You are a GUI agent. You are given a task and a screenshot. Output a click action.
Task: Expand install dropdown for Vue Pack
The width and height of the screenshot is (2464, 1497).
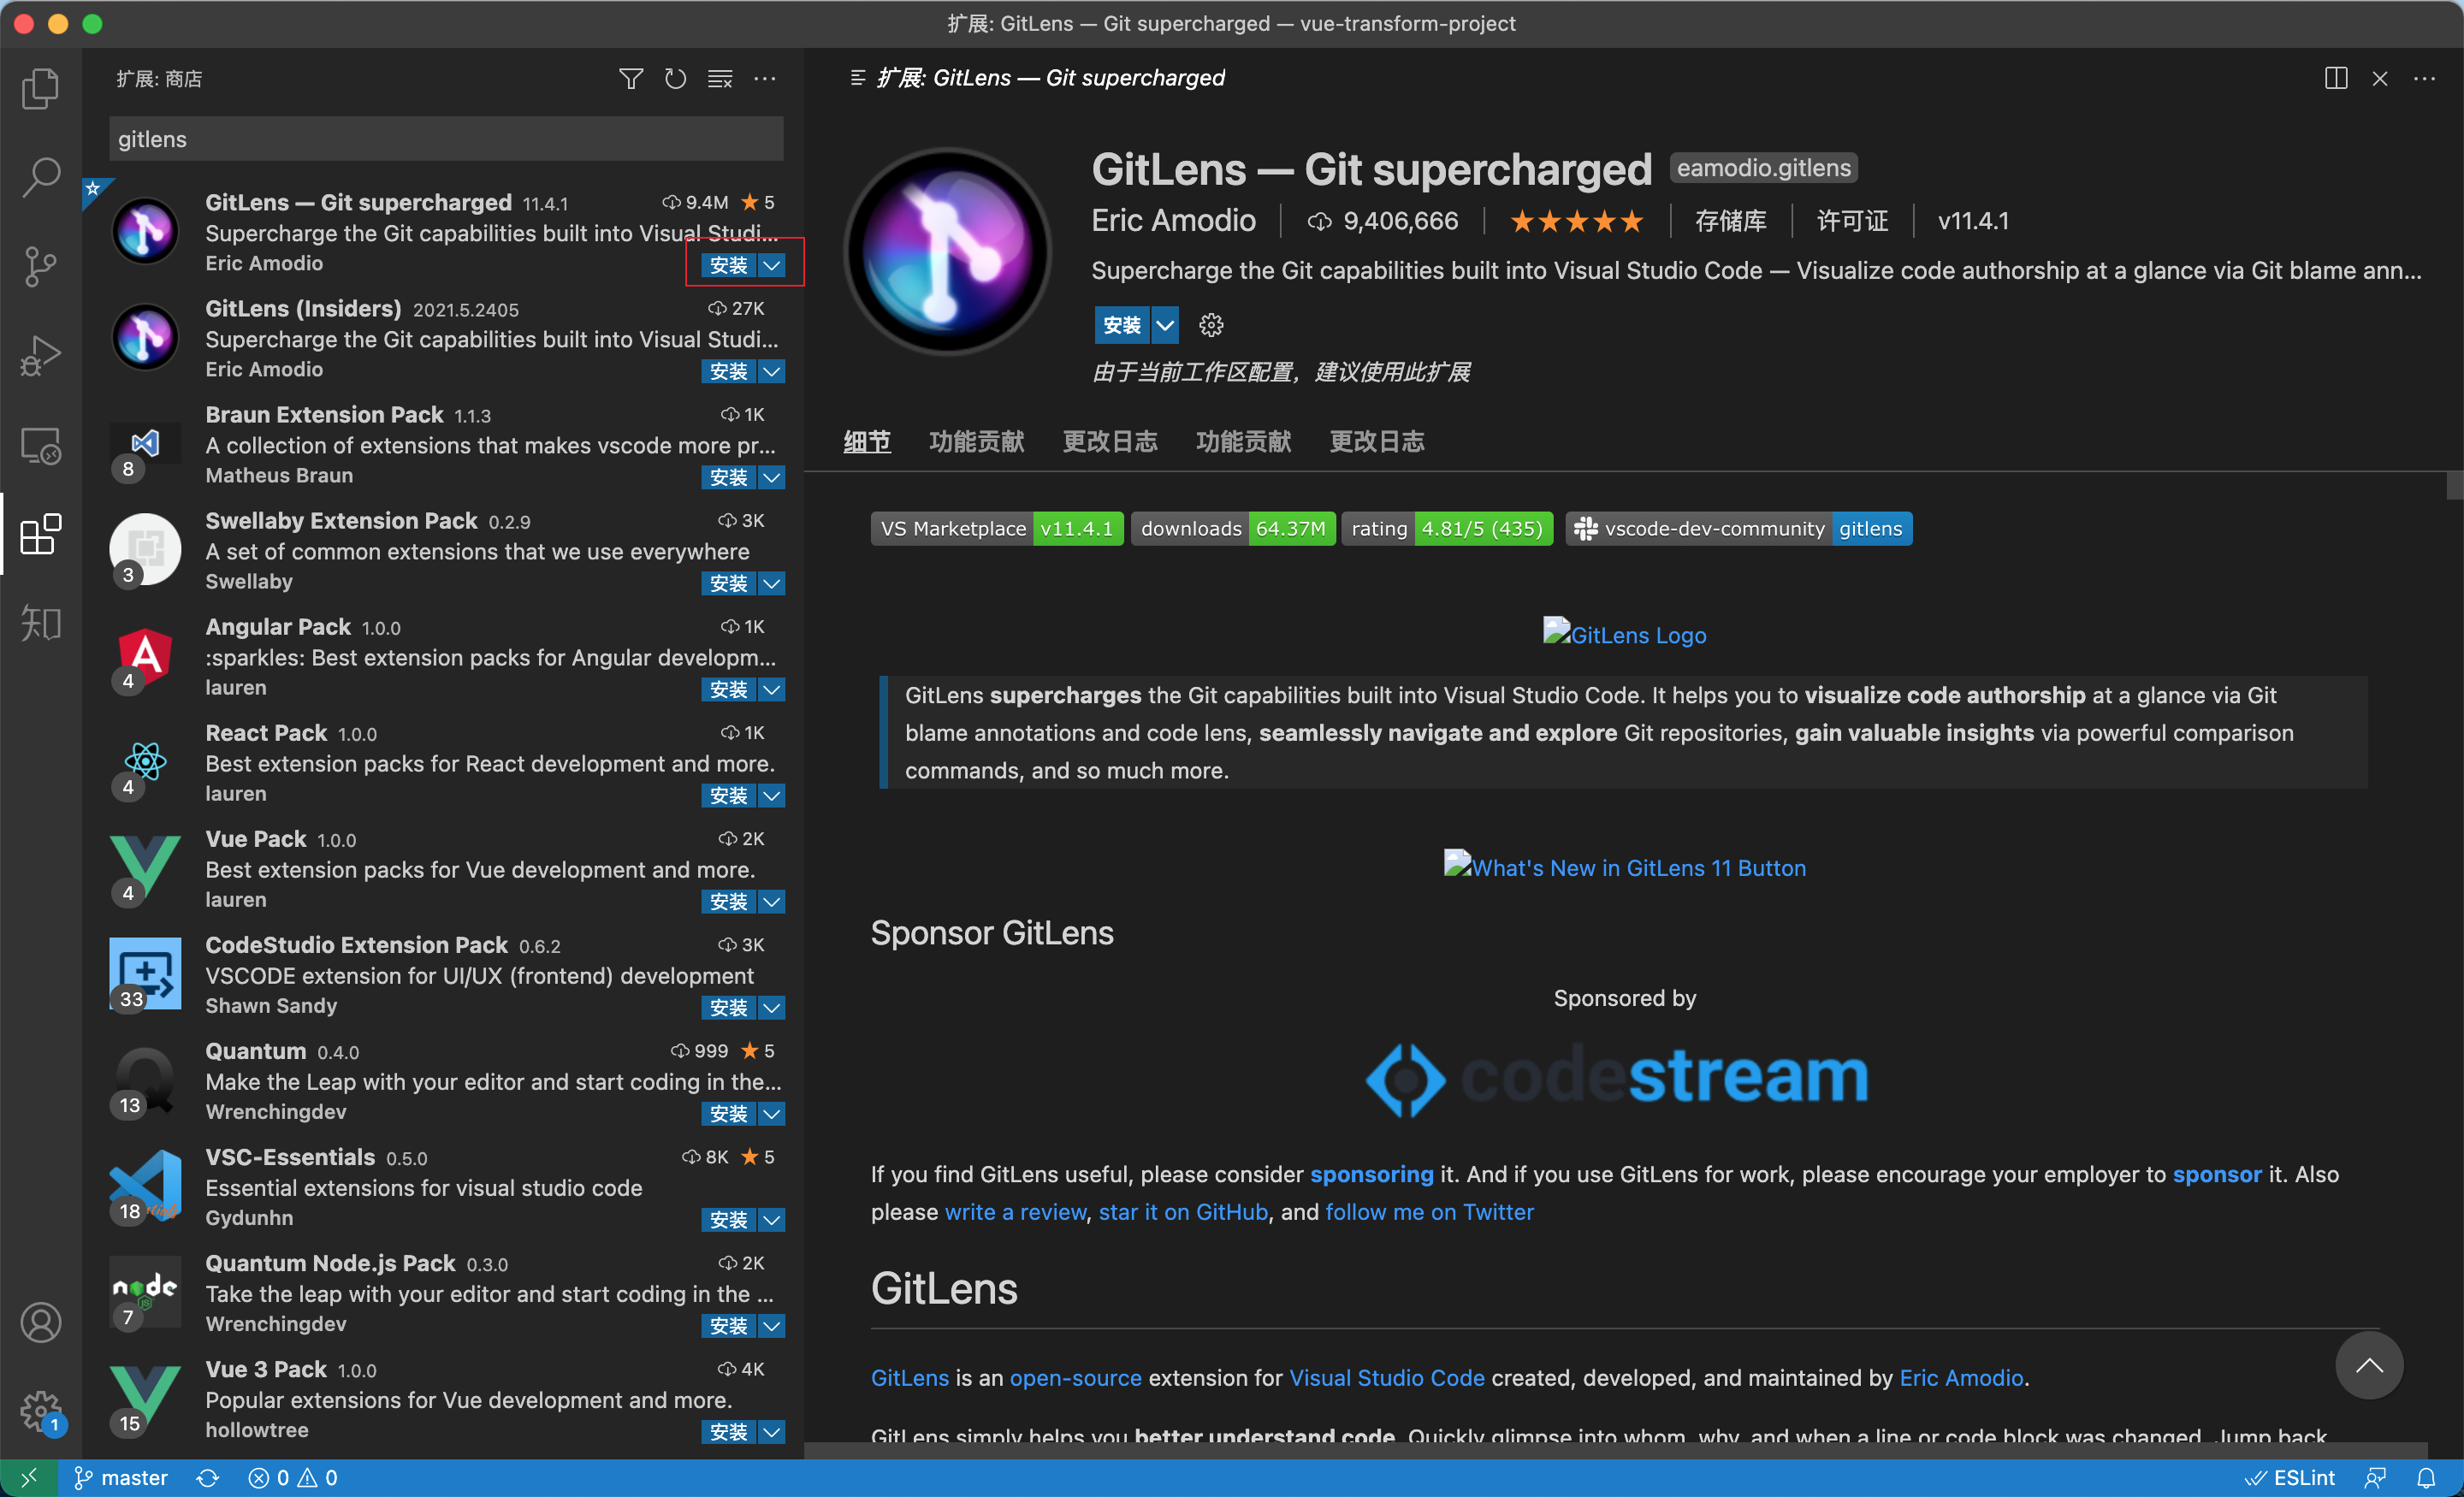772,902
